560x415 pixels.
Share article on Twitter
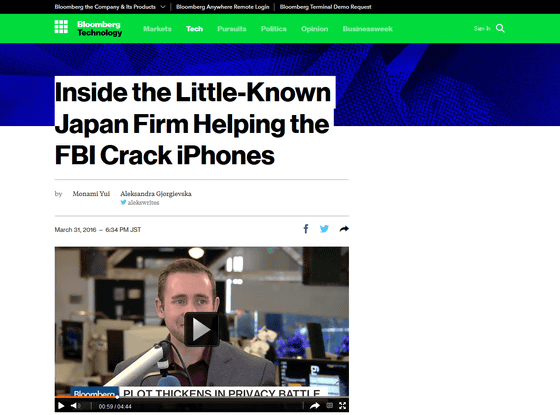pos(324,229)
